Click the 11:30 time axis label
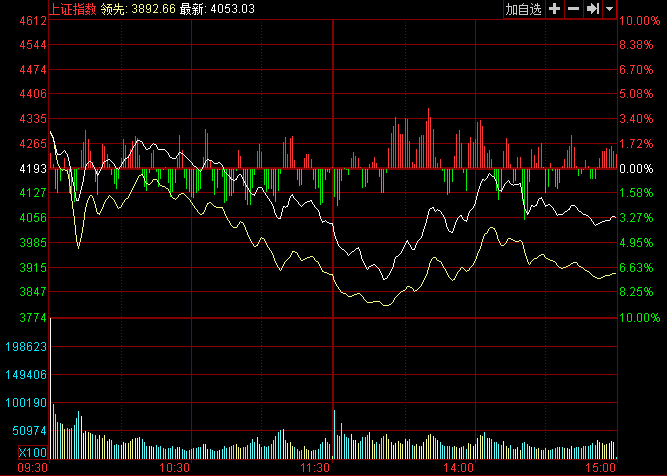 tap(316, 467)
